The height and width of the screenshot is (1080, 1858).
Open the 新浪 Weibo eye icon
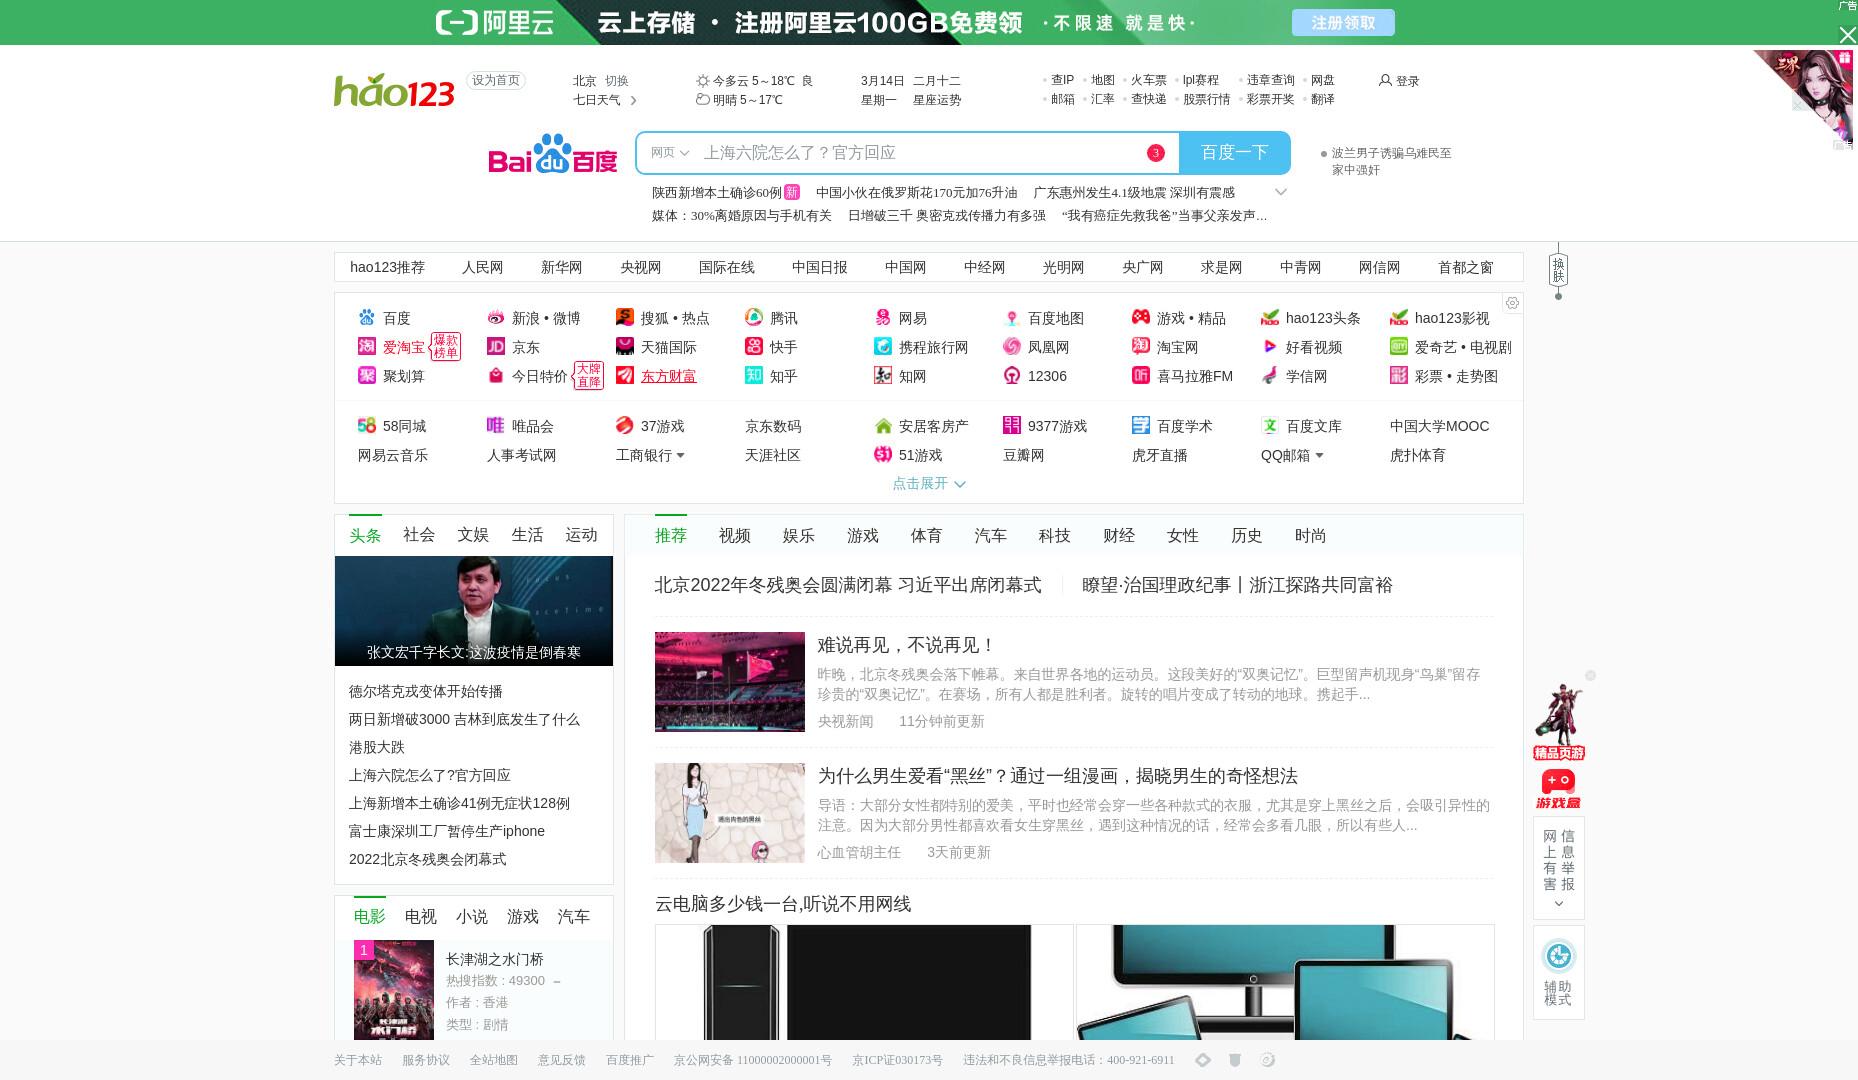pos(496,318)
